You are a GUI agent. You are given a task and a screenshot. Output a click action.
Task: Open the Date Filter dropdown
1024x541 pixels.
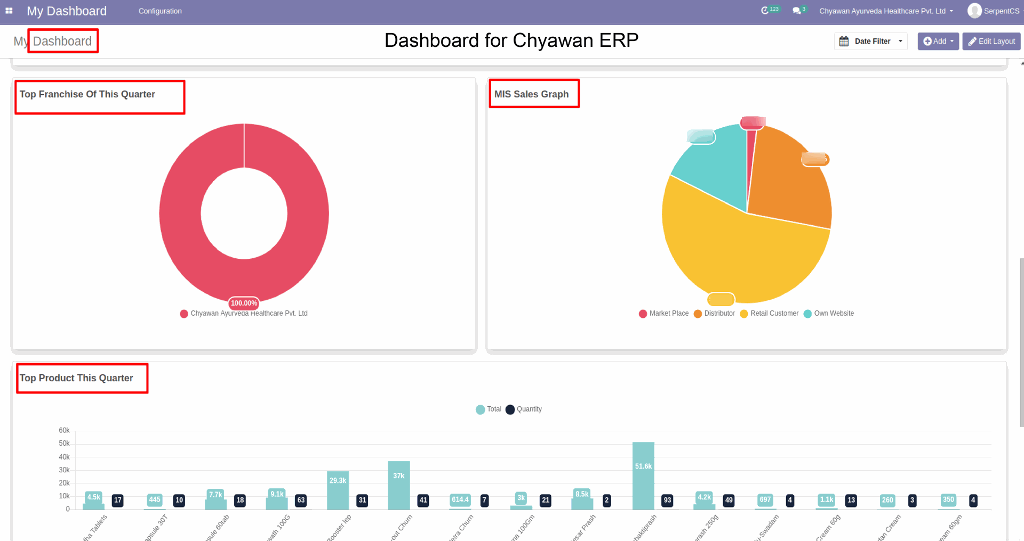(871, 41)
